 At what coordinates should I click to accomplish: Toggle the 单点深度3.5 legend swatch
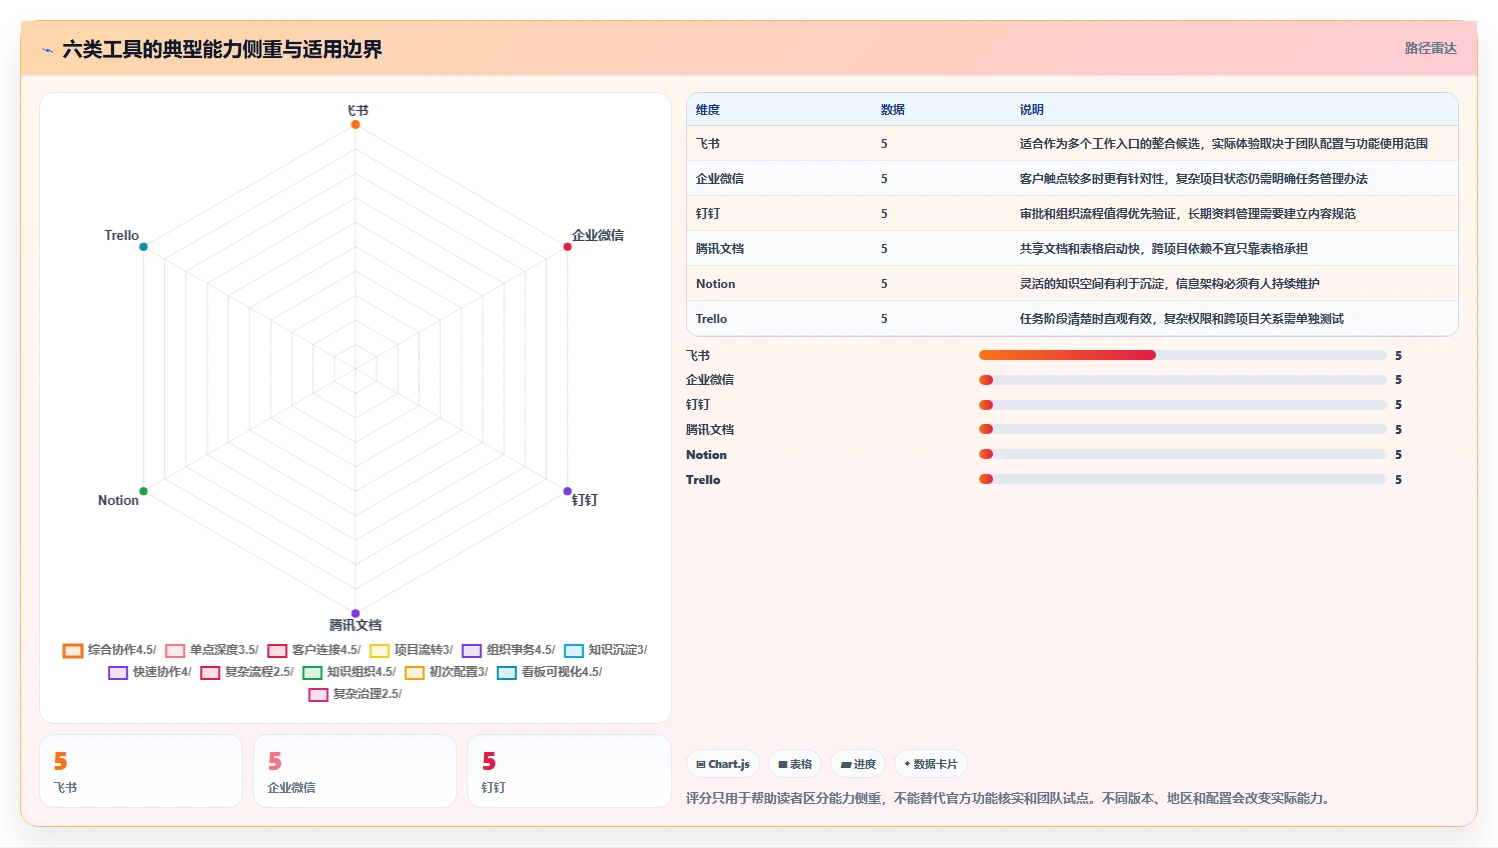pos(175,651)
